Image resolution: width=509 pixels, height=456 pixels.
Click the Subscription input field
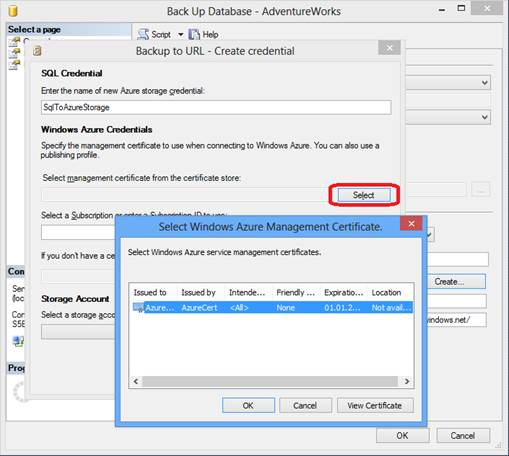[78, 232]
